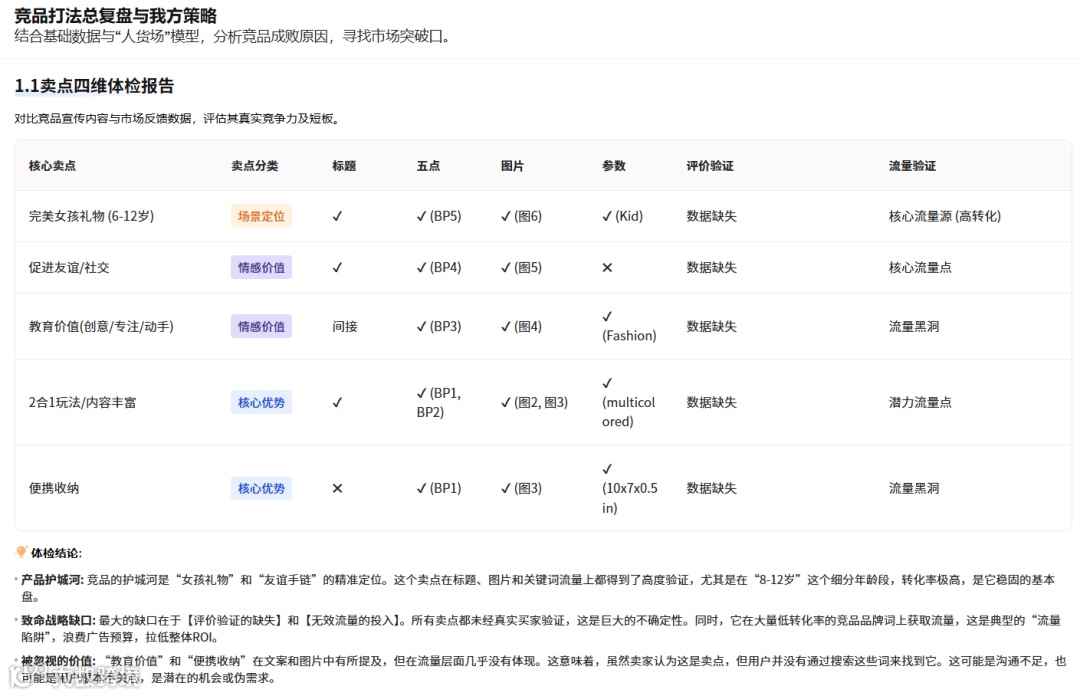This screenshot has height=696, width=1080.
Task: Click the ✓ (图4) cell
Action: (x=521, y=327)
